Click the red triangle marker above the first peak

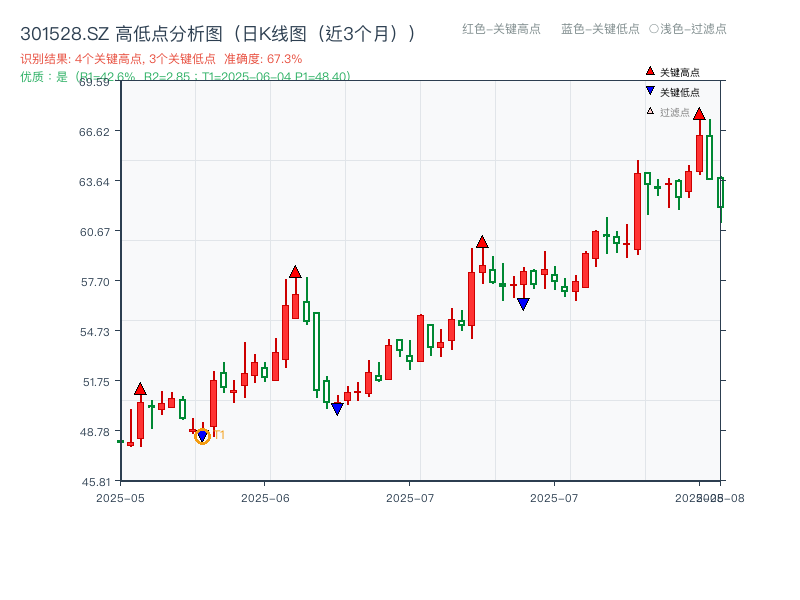[140, 387]
